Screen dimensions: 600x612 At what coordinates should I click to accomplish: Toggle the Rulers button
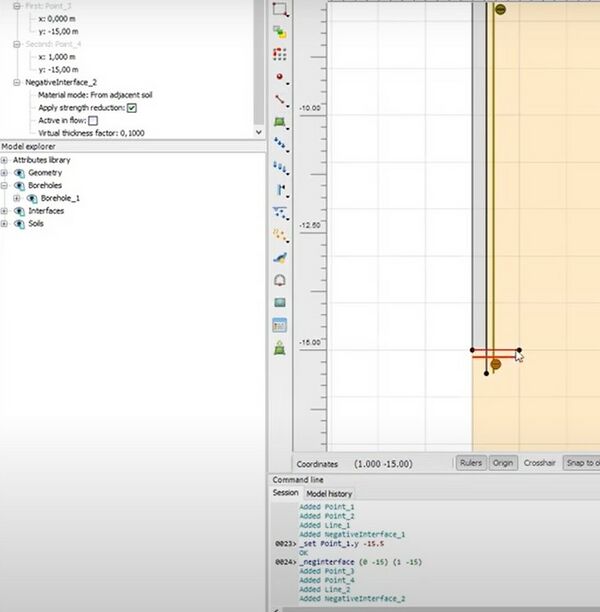tap(470, 463)
